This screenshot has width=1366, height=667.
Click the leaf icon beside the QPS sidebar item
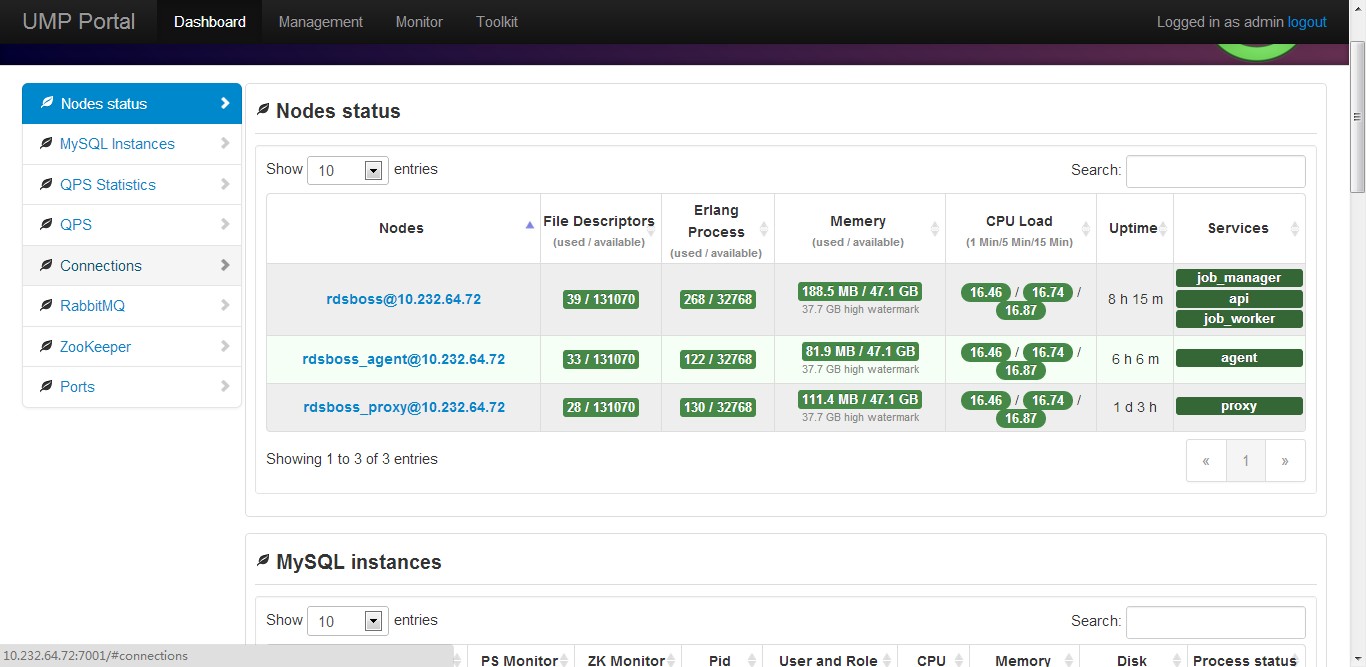46,224
